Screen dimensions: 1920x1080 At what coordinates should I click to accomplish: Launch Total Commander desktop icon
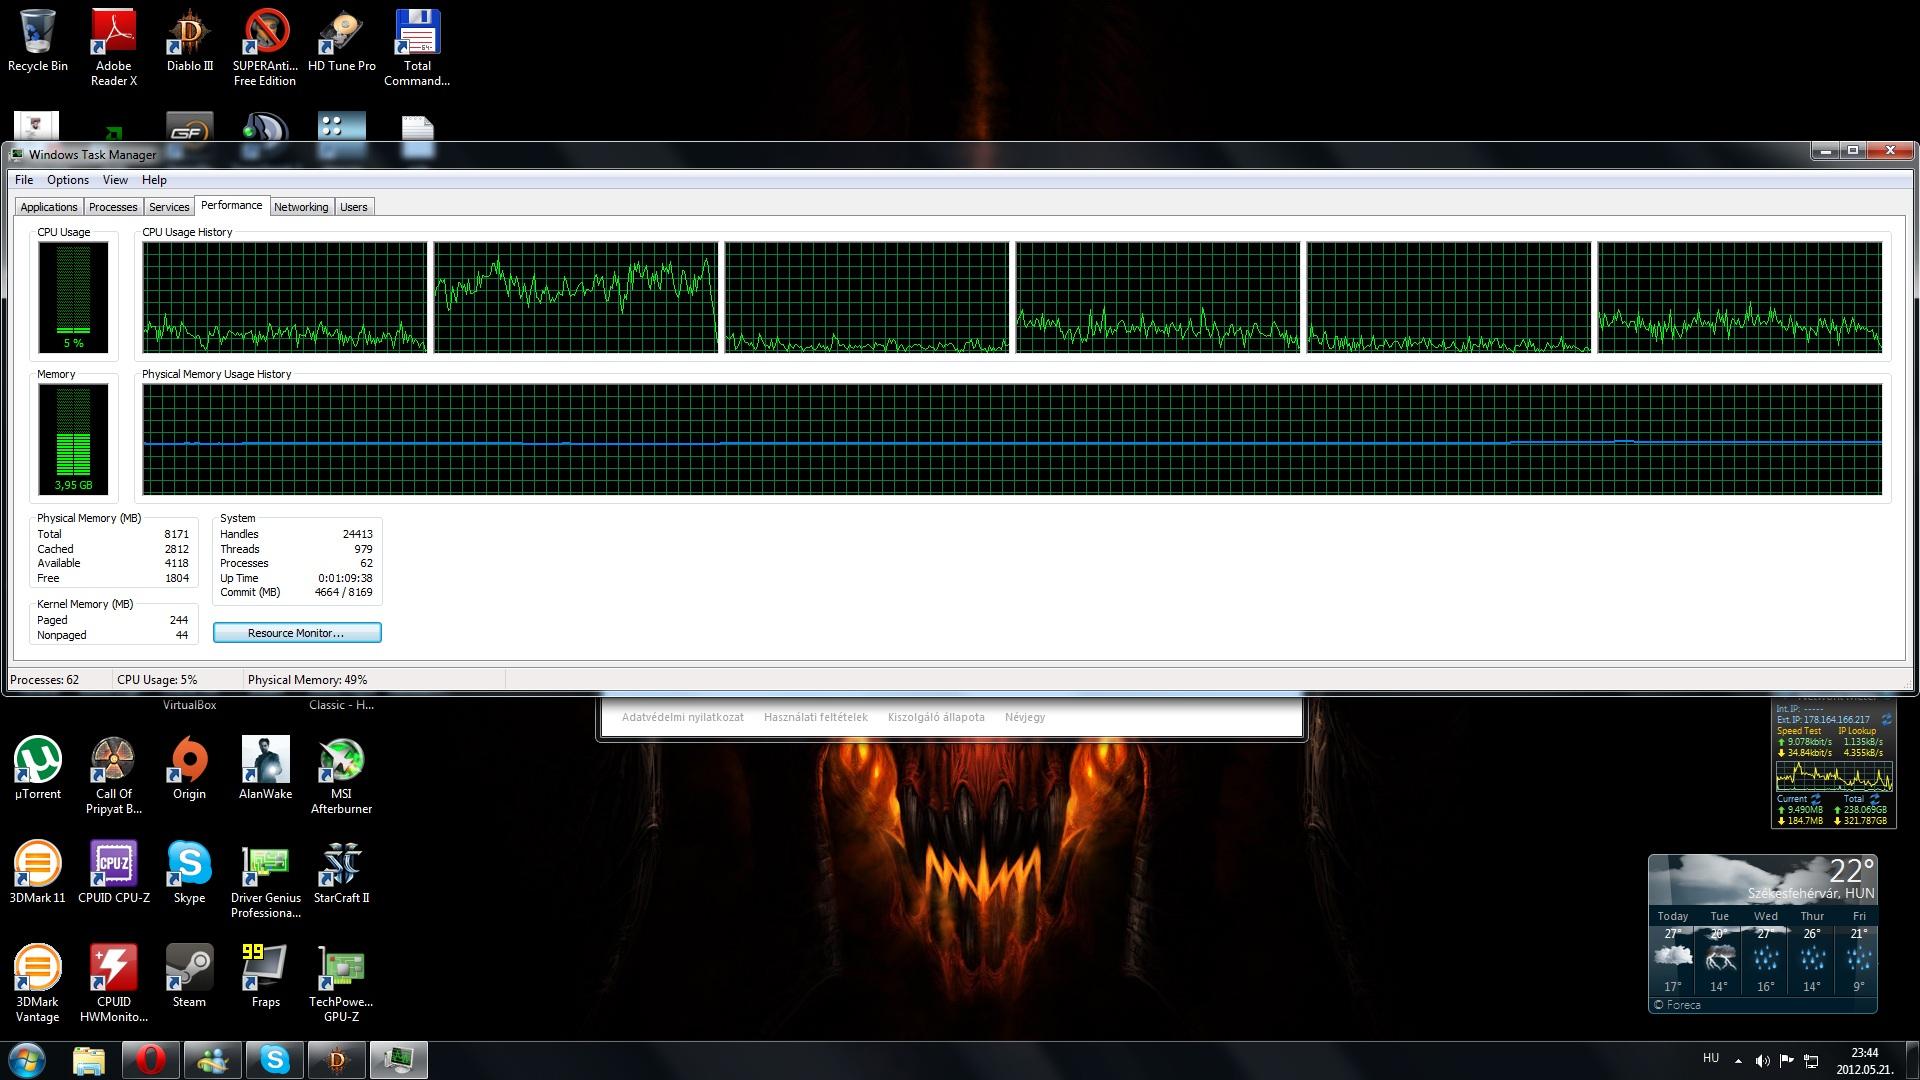coord(417,47)
